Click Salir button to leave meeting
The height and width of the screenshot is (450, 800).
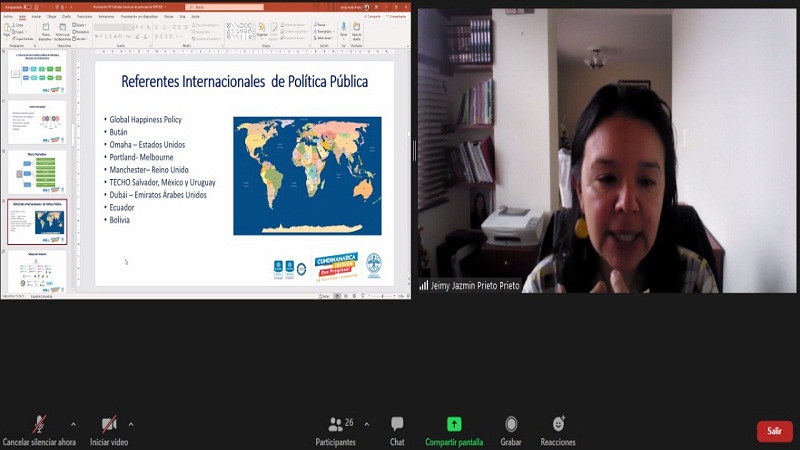774,431
